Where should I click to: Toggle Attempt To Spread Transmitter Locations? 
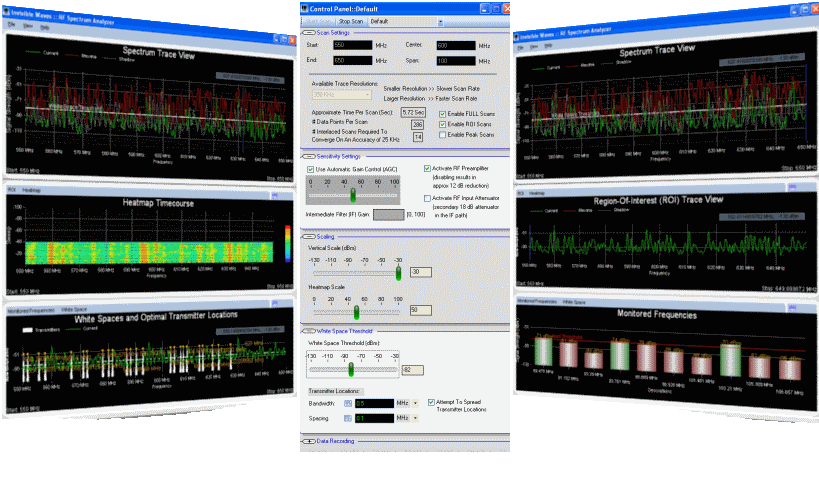point(431,402)
